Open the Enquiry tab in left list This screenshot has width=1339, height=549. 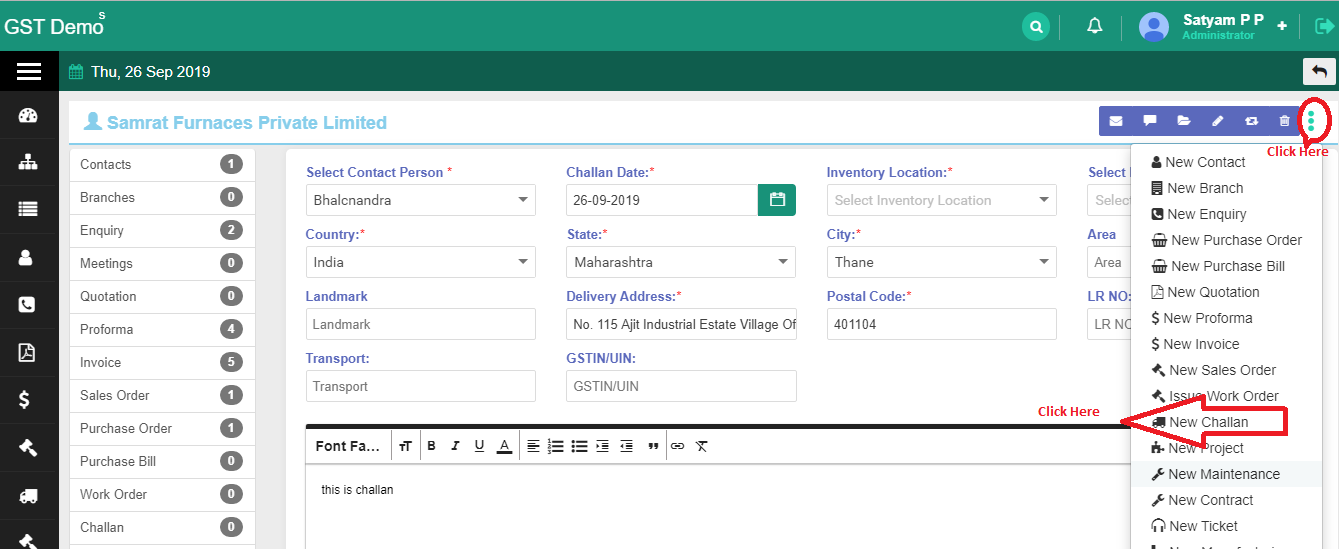coord(162,231)
